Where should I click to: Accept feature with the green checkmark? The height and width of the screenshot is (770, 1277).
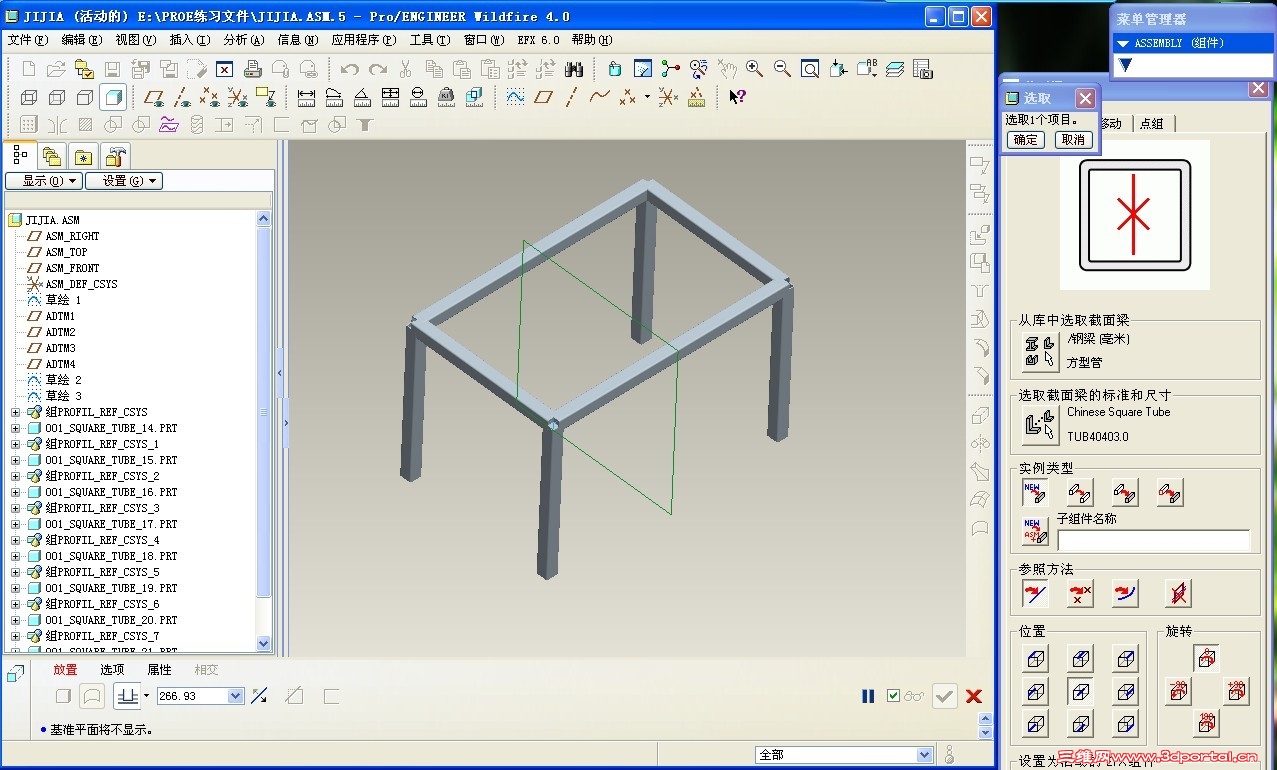pos(945,696)
